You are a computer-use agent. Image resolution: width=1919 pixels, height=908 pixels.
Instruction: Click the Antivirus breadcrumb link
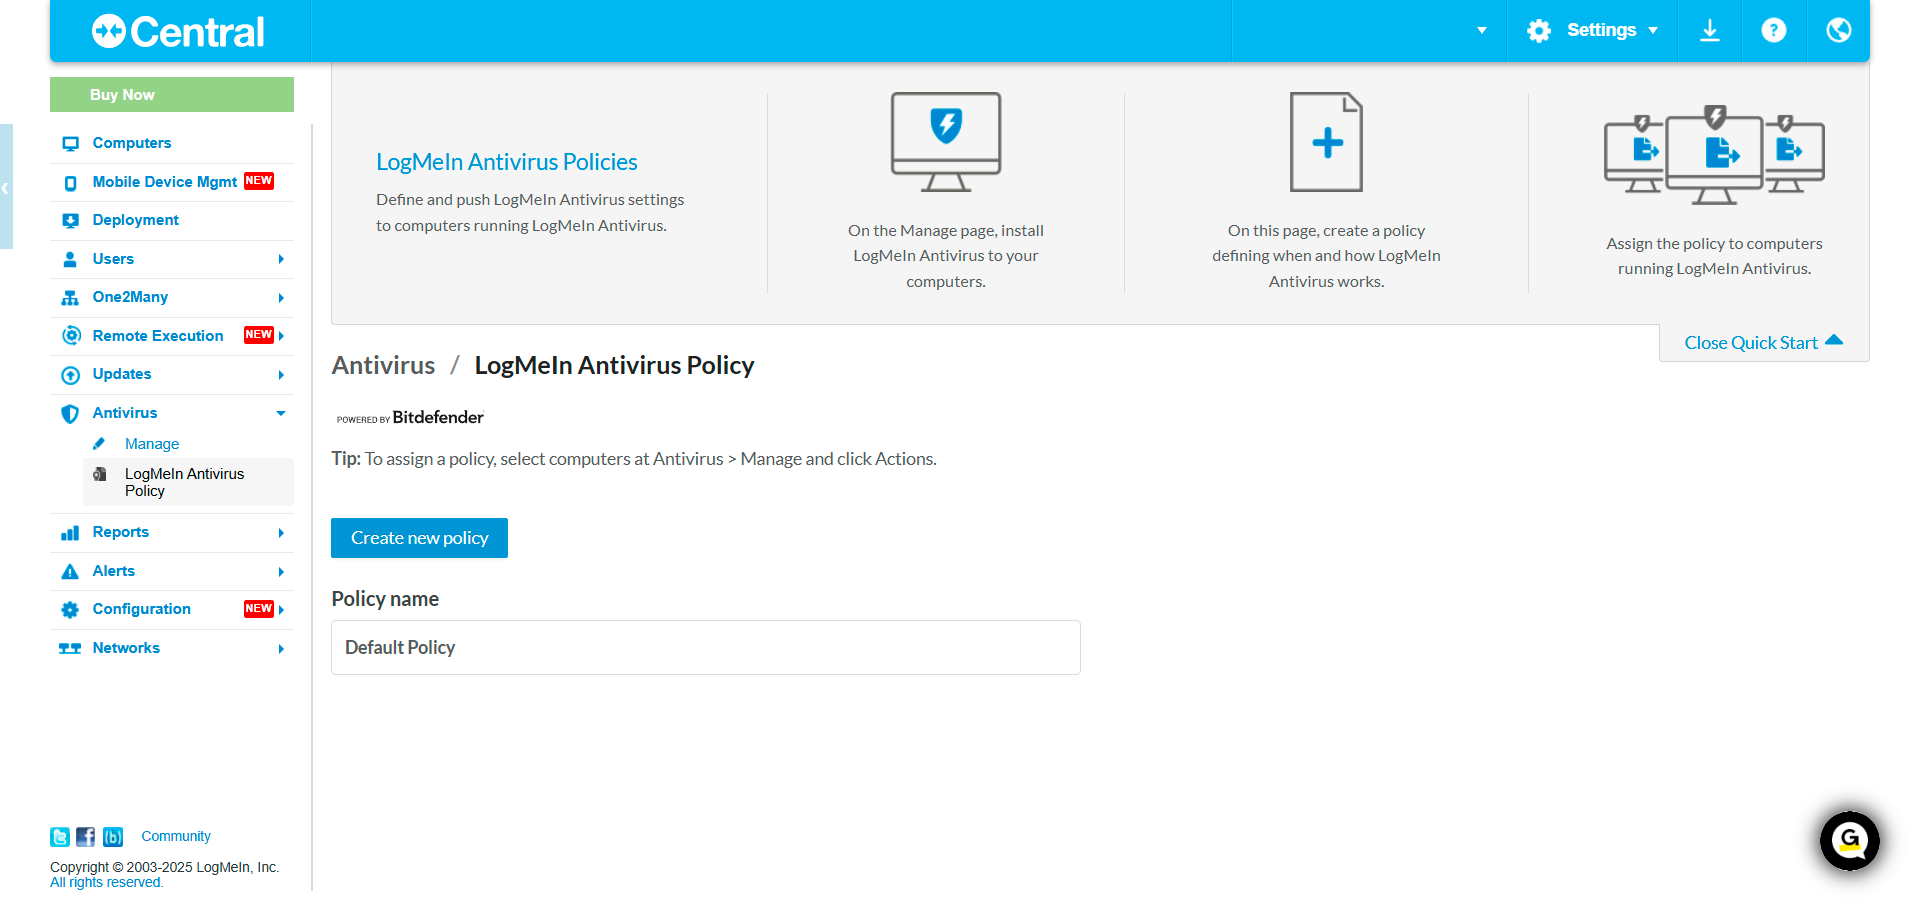coord(384,366)
